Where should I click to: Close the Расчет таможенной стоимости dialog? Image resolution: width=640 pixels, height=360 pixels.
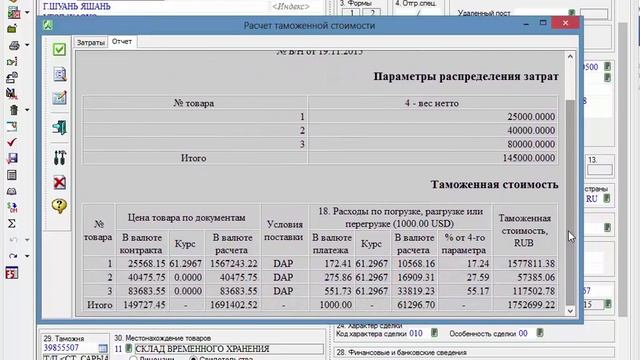[x=565, y=23]
